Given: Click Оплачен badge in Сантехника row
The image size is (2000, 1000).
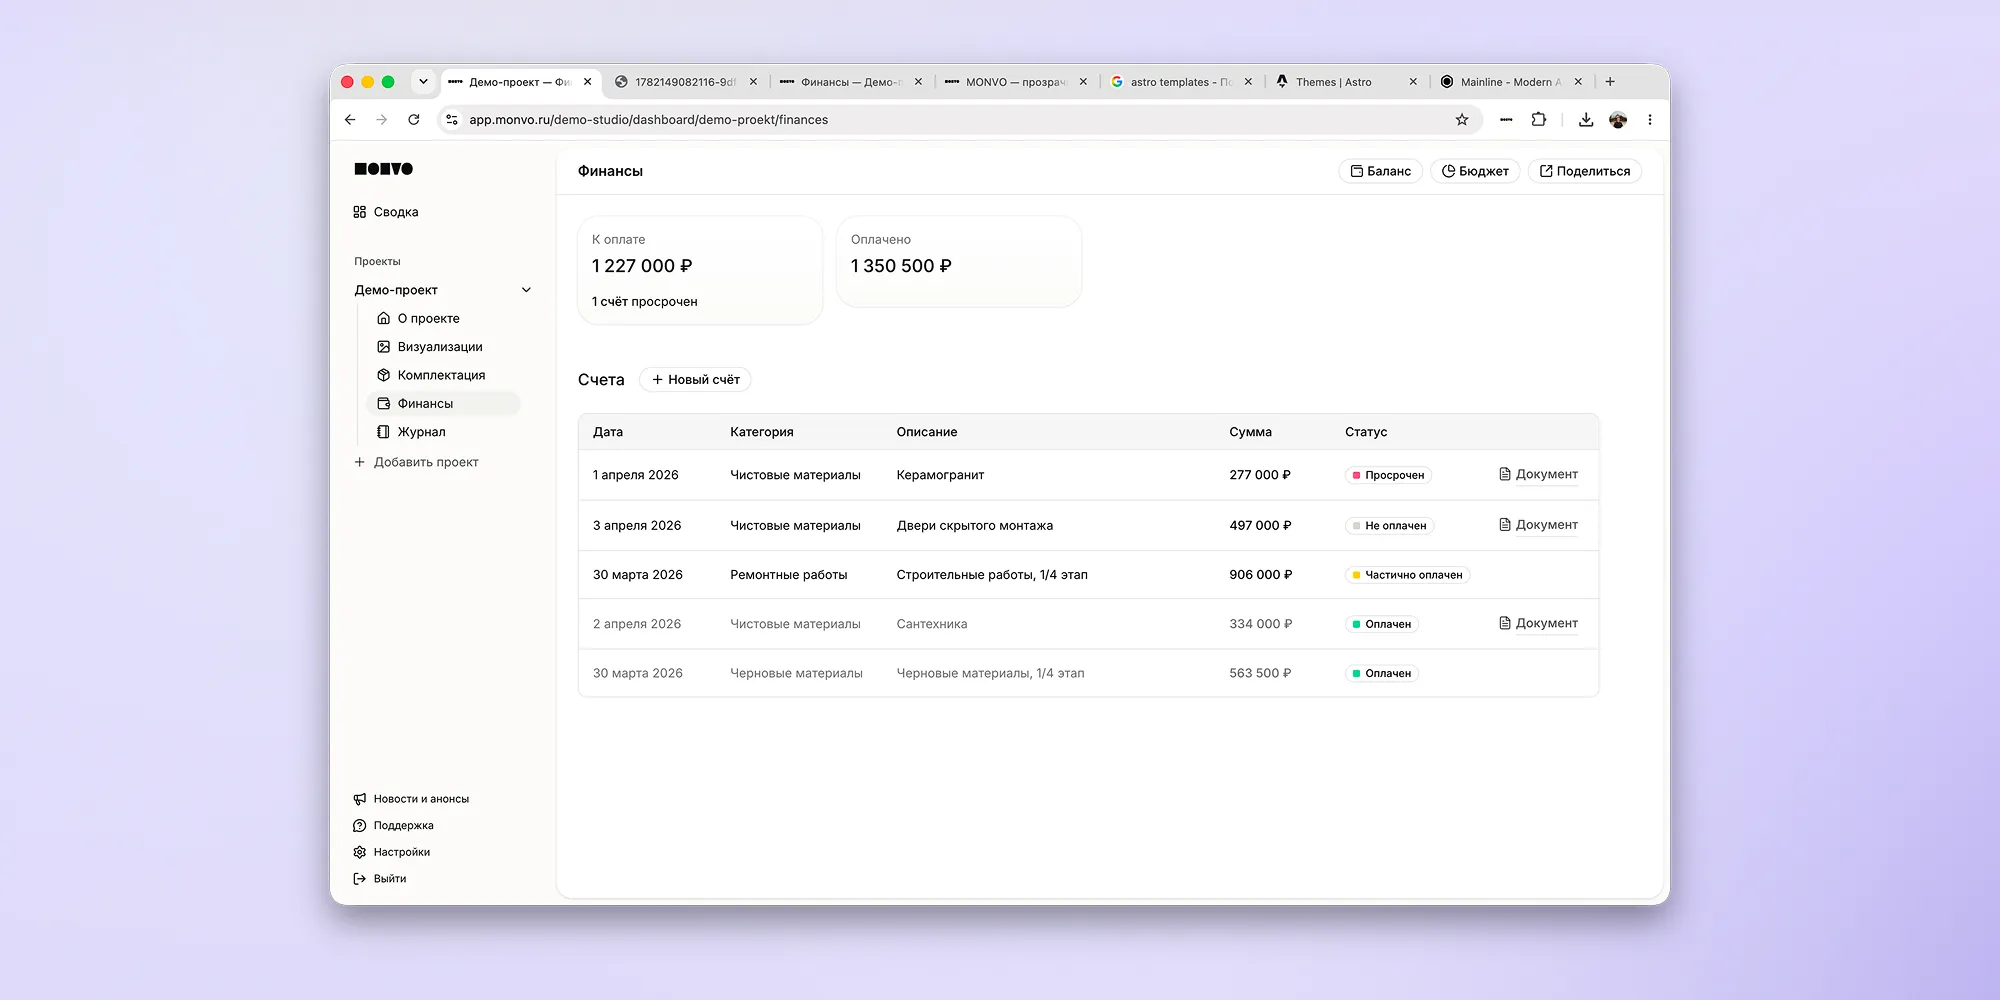Looking at the screenshot, I should click(1381, 624).
